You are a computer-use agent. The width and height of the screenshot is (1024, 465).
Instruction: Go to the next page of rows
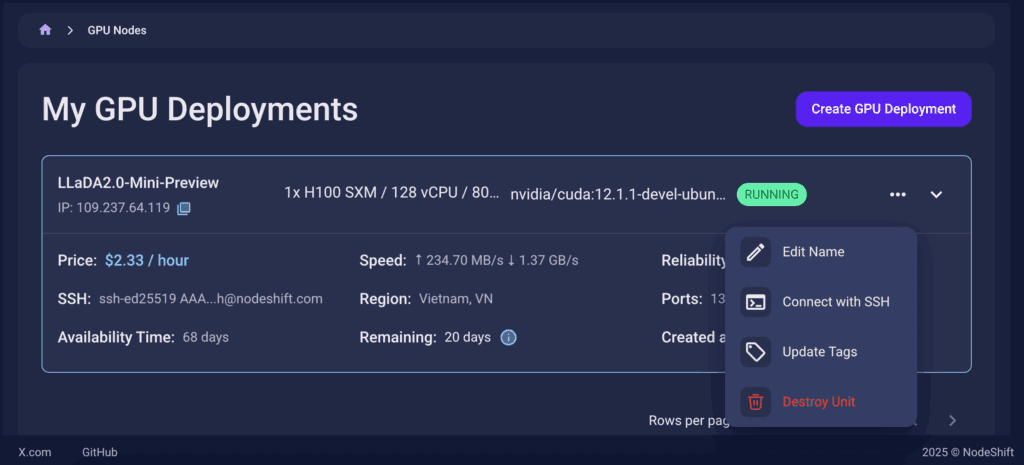(953, 421)
